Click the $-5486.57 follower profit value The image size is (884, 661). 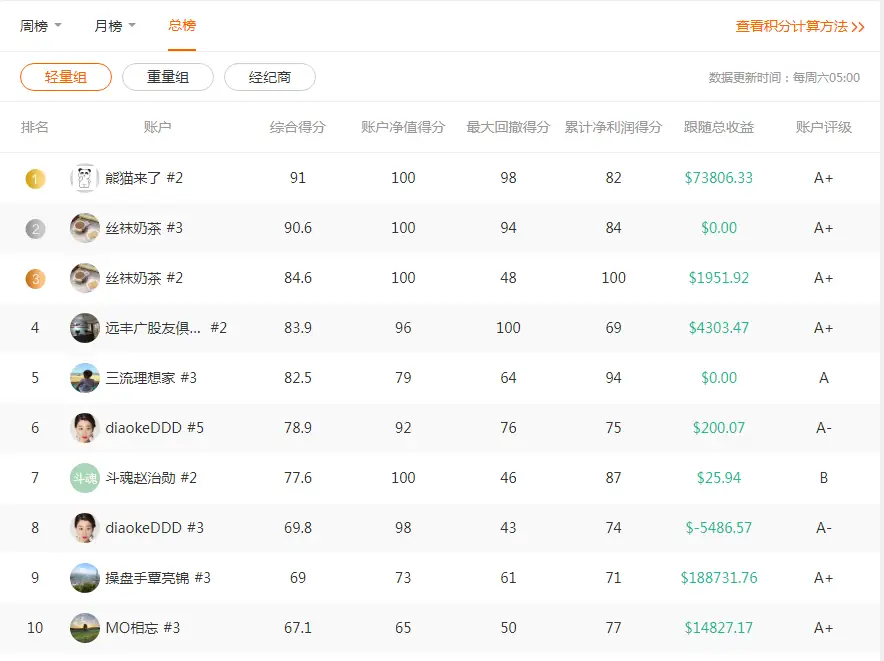[x=719, y=528]
